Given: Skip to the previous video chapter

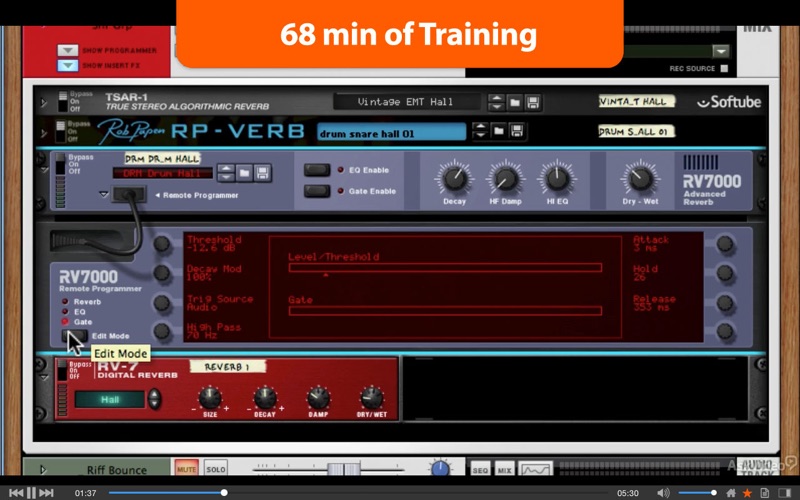Looking at the screenshot, I should click(16, 493).
